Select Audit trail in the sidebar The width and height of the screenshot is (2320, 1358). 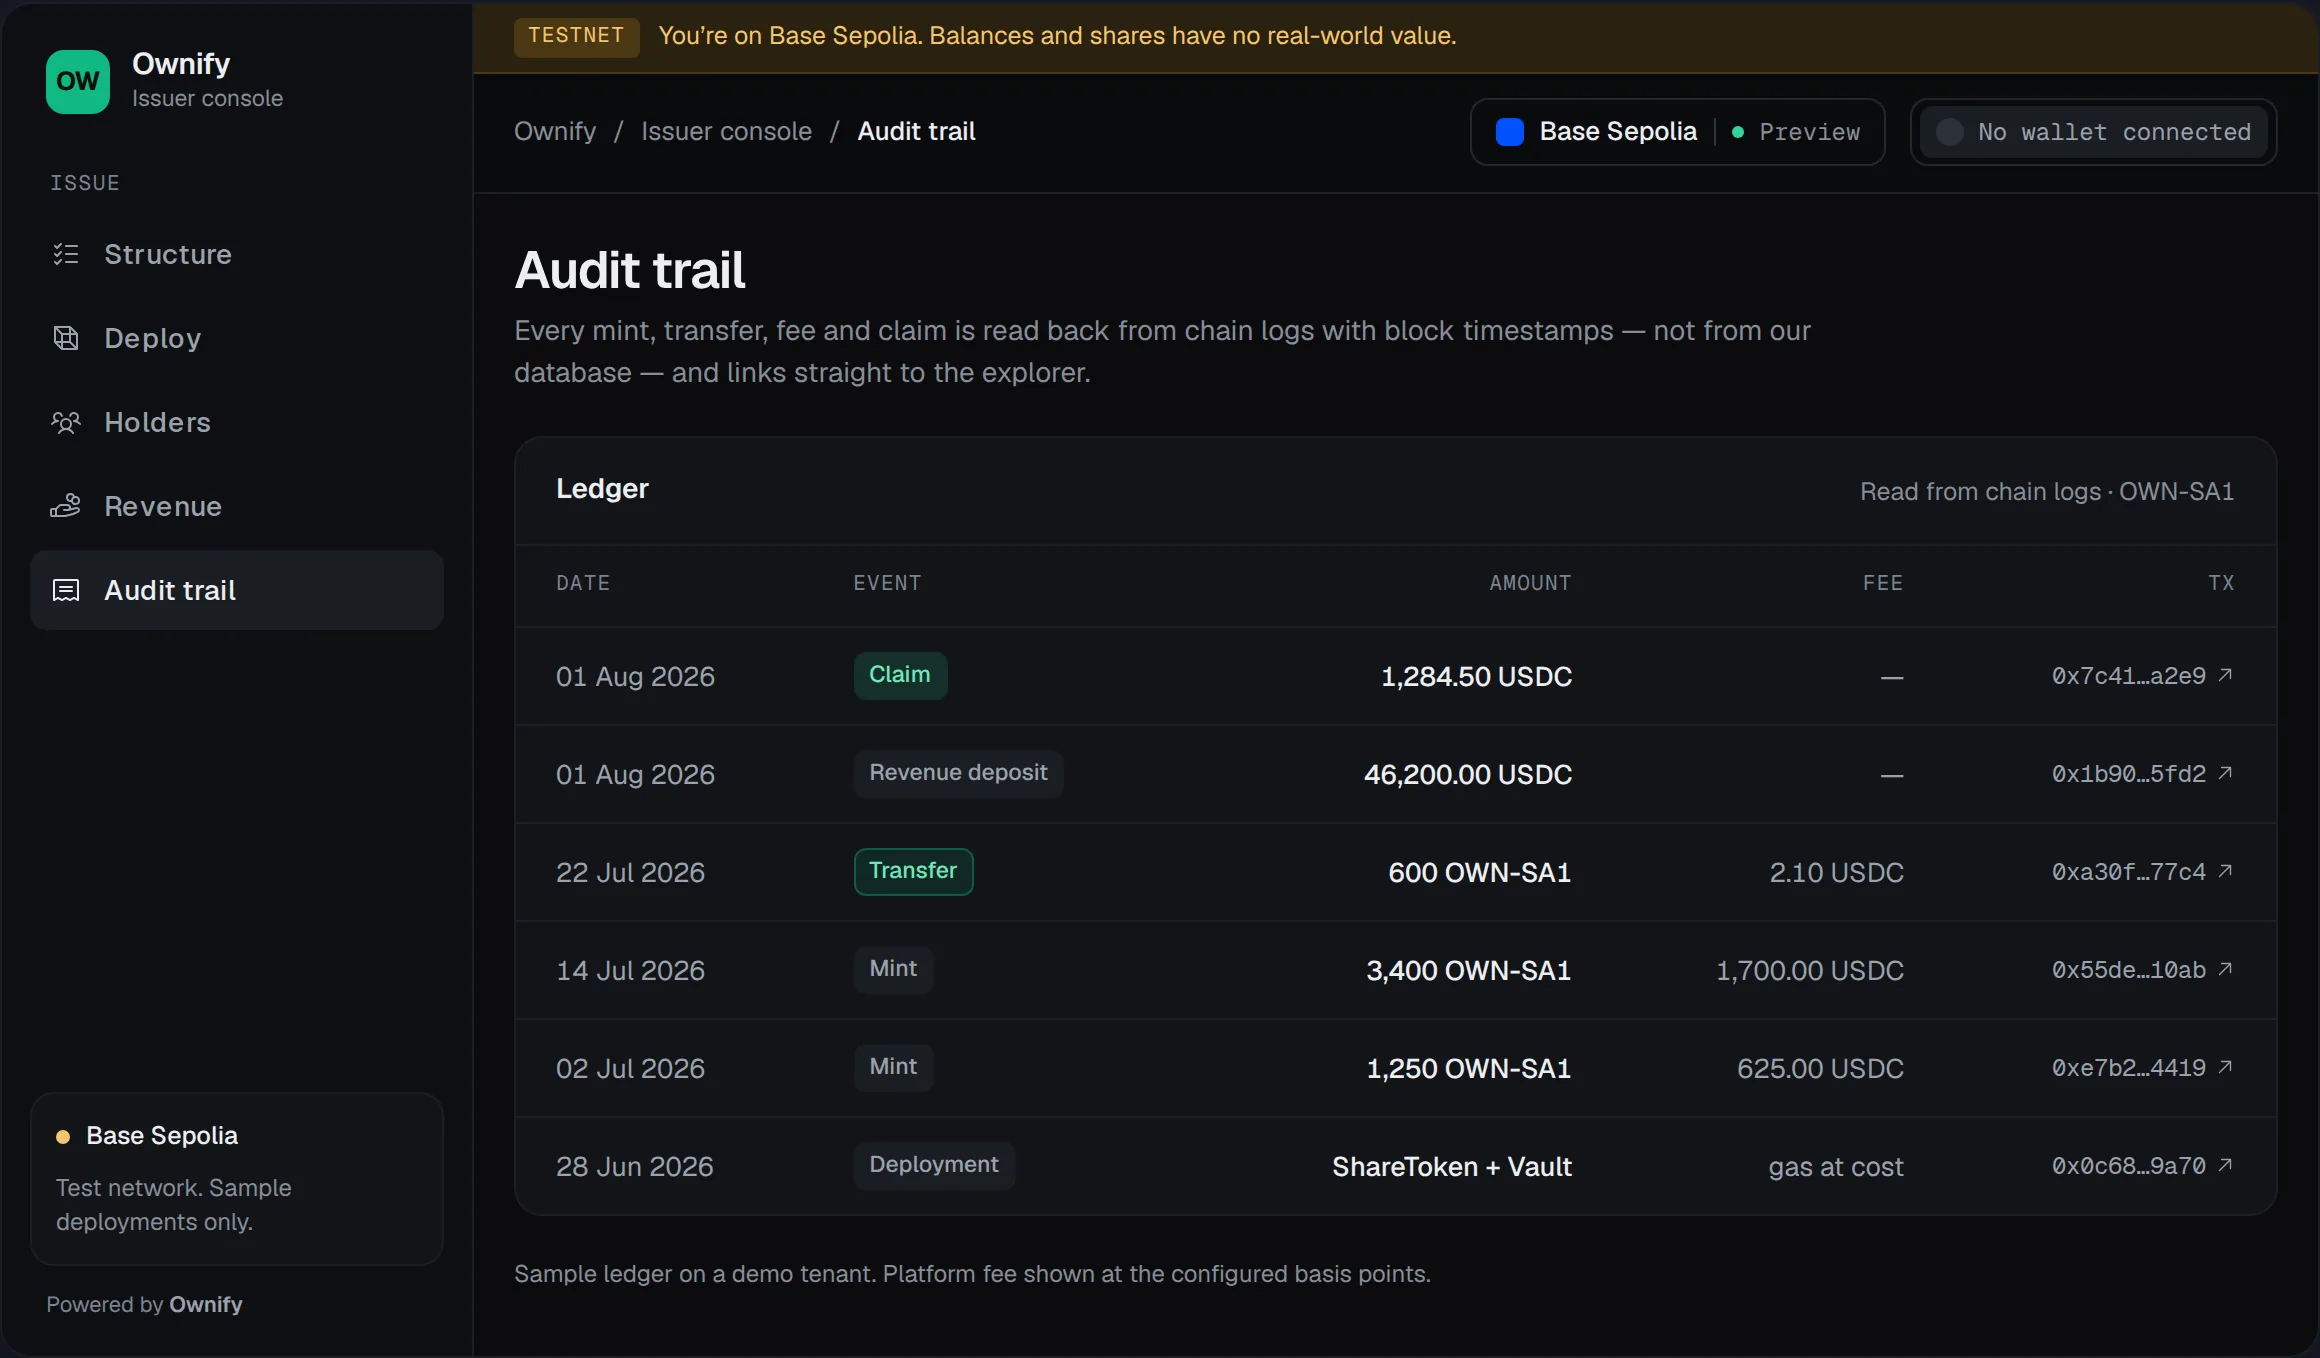tap(237, 590)
